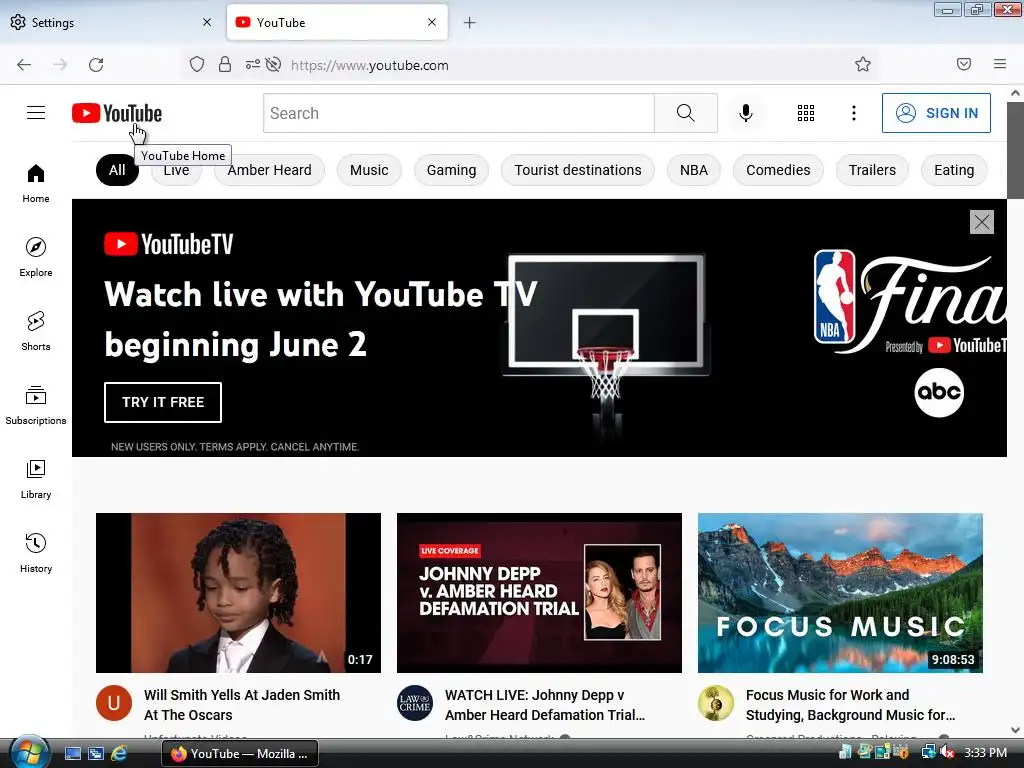This screenshot has width=1024, height=768.
Task: Click the YouTube Home logo
Action: [x=117, y=113]
